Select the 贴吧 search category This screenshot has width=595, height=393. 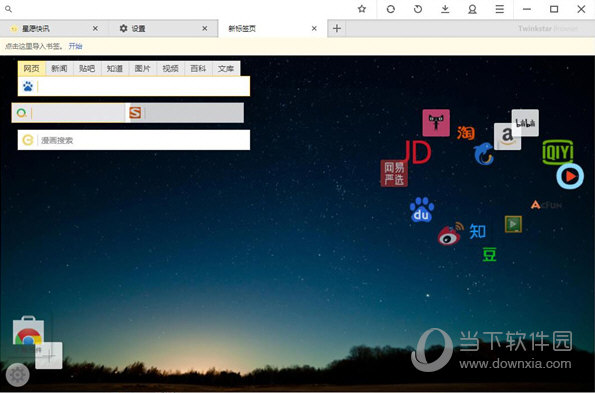click(87, 68)
